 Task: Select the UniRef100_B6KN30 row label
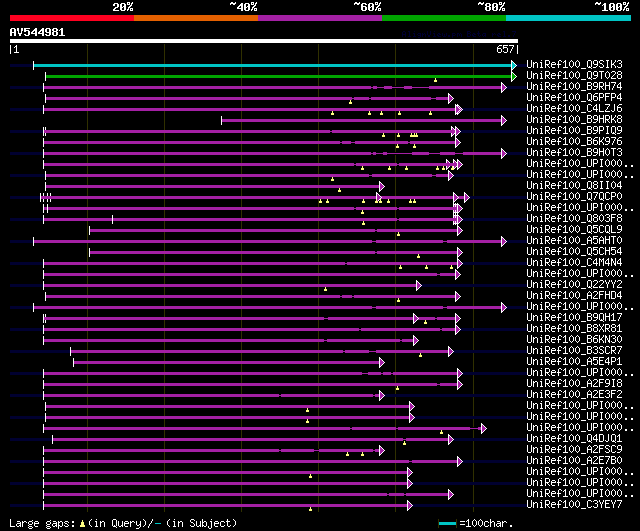(574, 340)
